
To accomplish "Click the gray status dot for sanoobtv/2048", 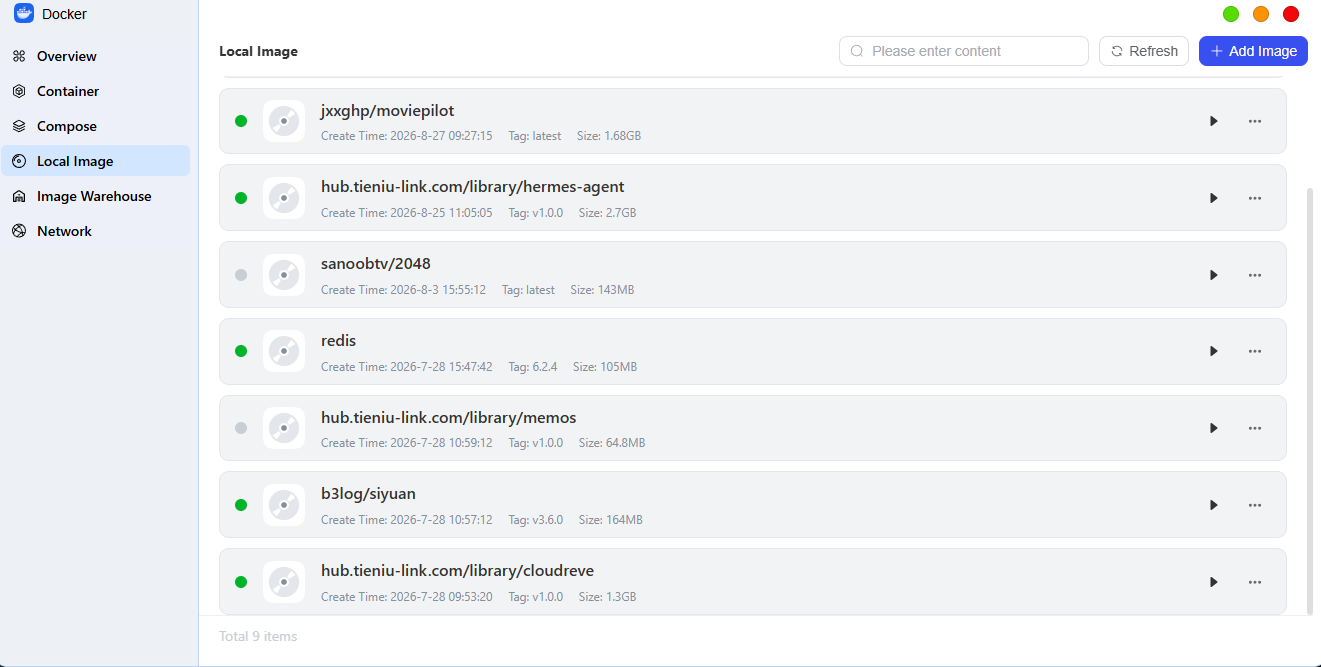I will pyautogui.click(x=241, y=275).
